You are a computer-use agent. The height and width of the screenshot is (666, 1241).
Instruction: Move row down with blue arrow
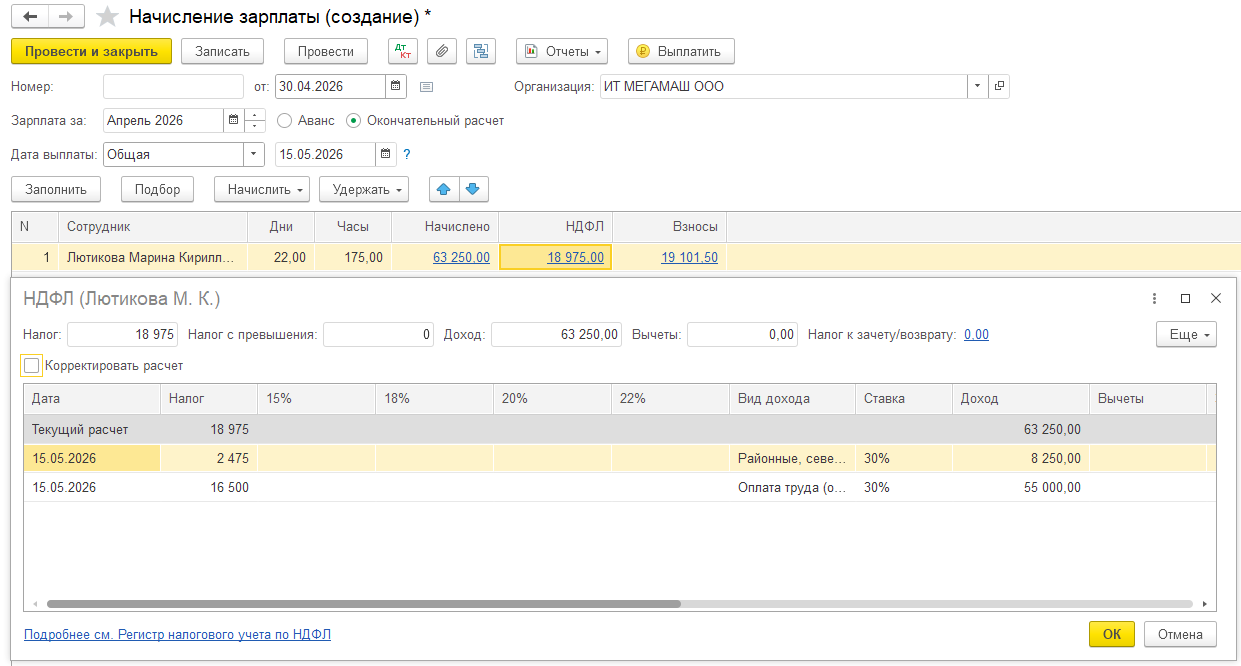pyautogui.click(x=473, y=189)
